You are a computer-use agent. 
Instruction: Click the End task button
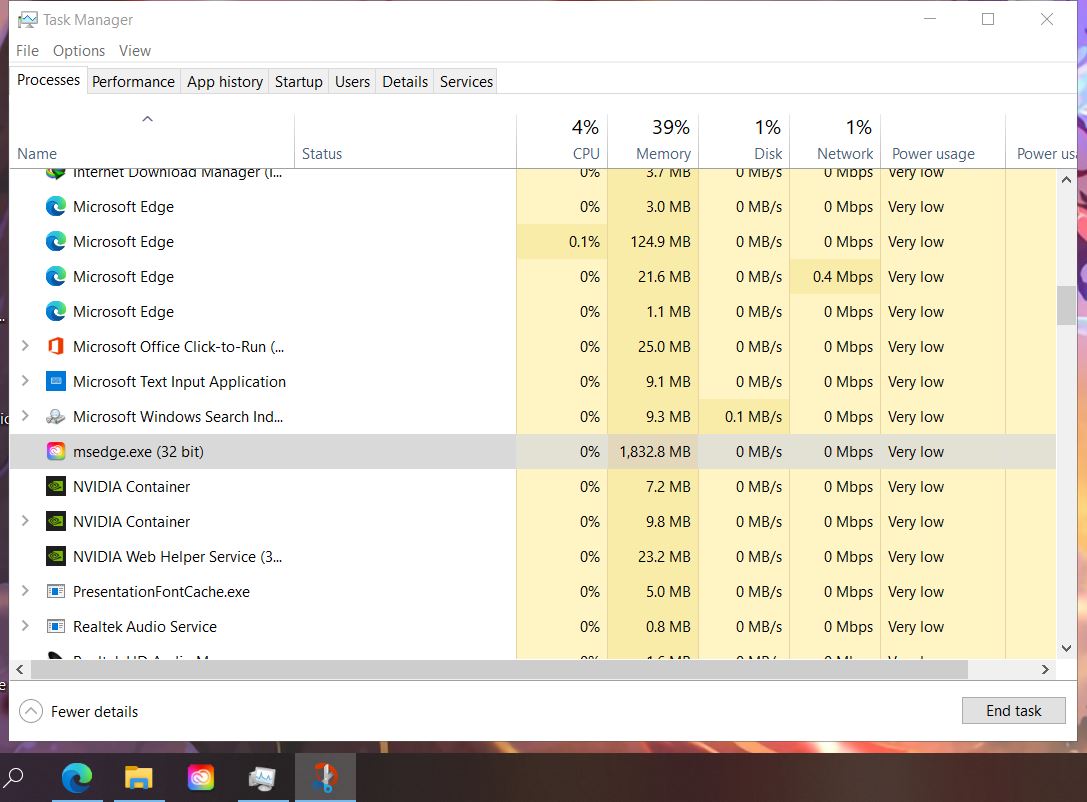tap(1013, 711)
